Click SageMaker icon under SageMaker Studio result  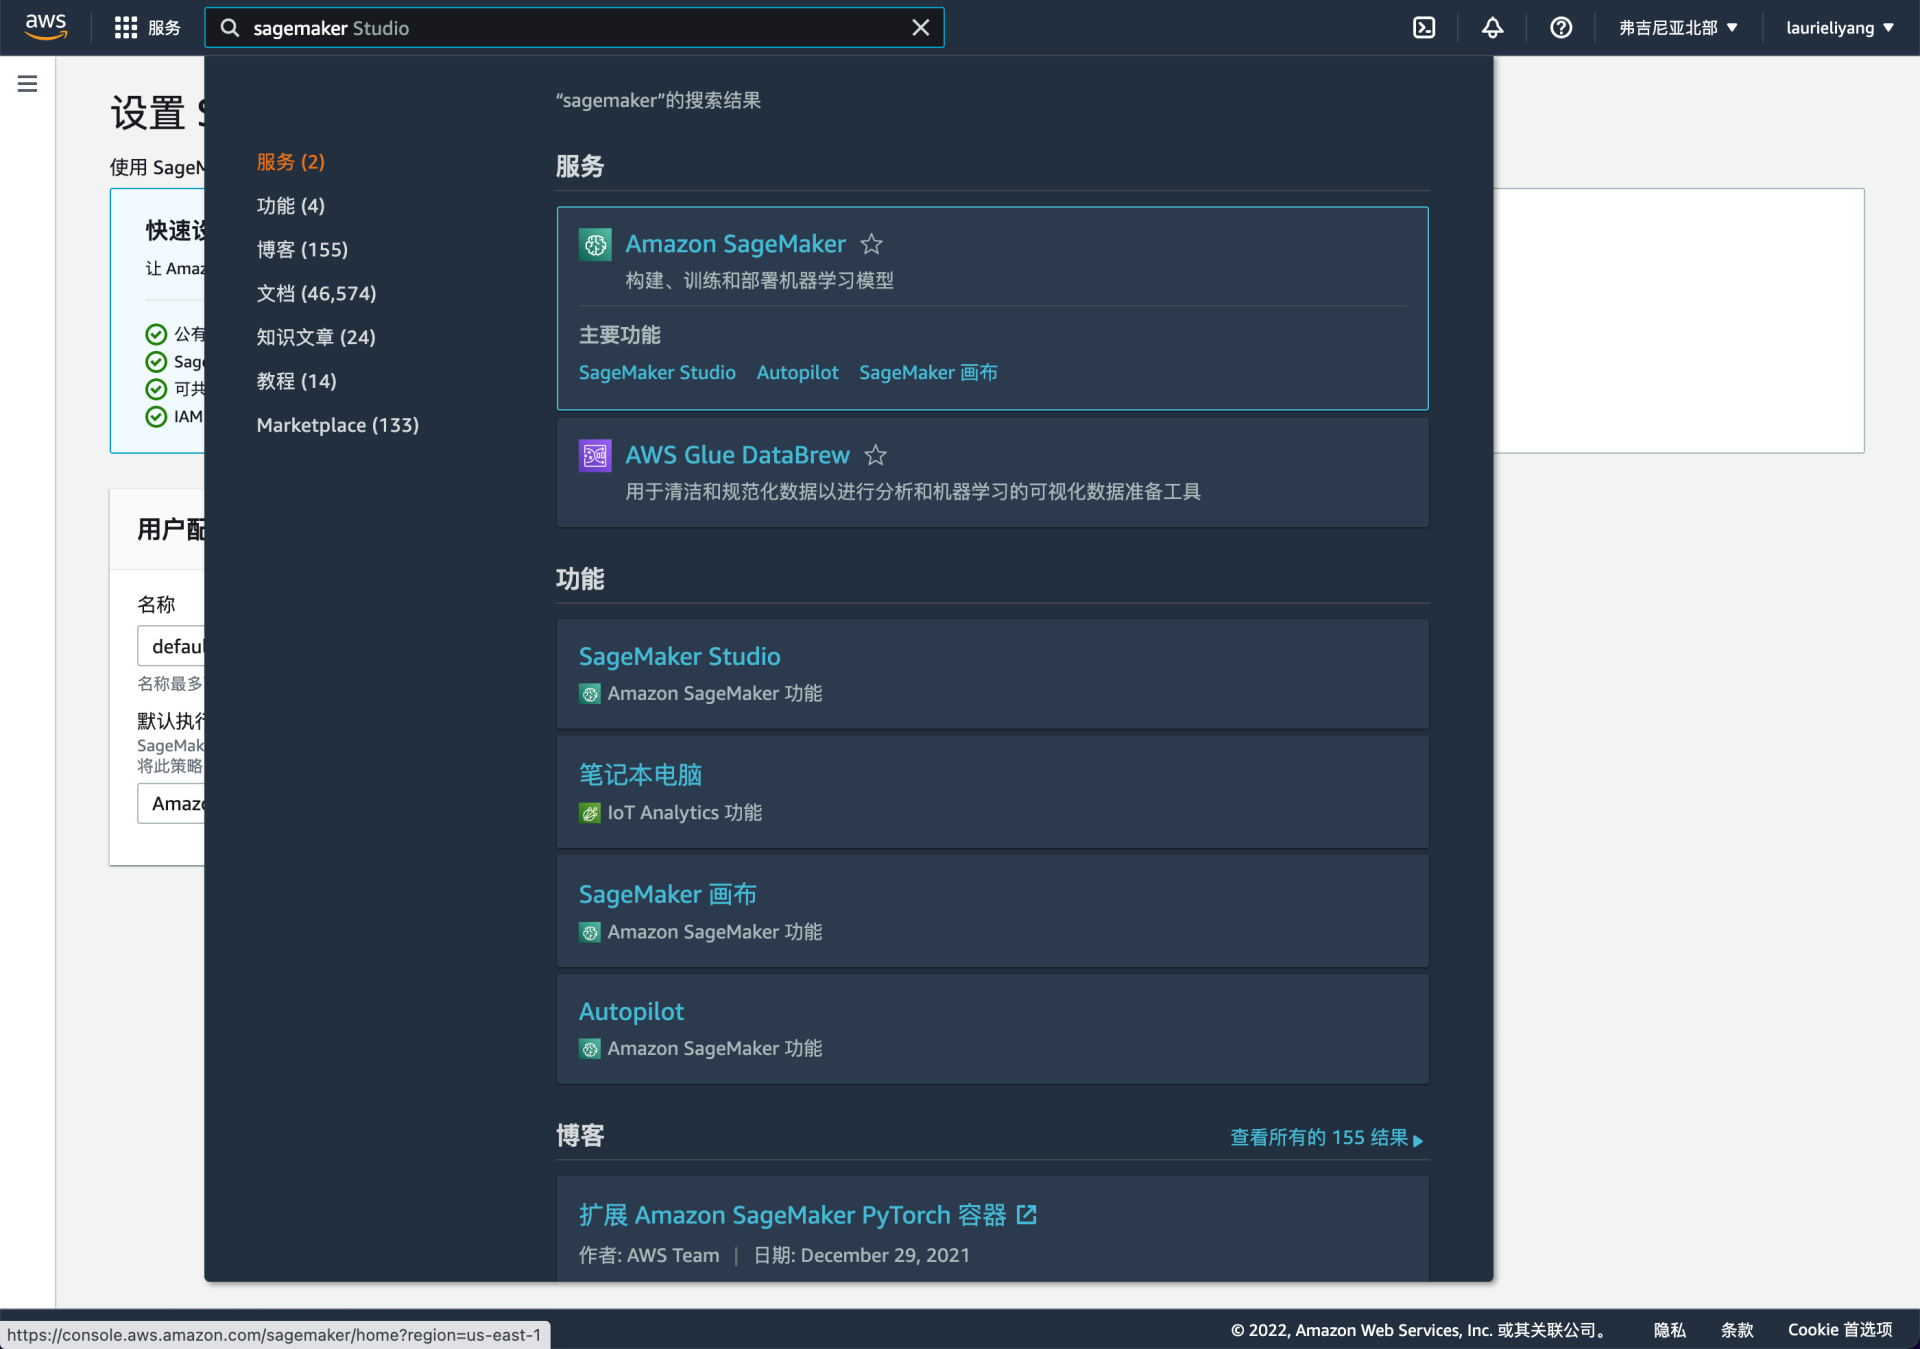[590, 694]
